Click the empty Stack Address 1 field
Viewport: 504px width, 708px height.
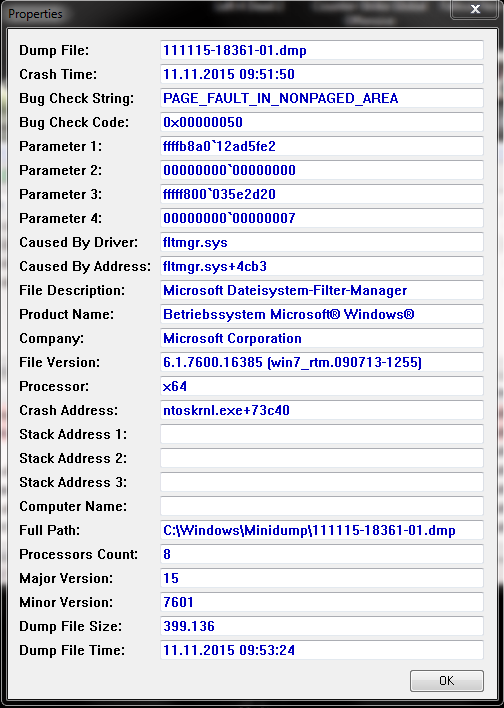click(x=322, y=434)
